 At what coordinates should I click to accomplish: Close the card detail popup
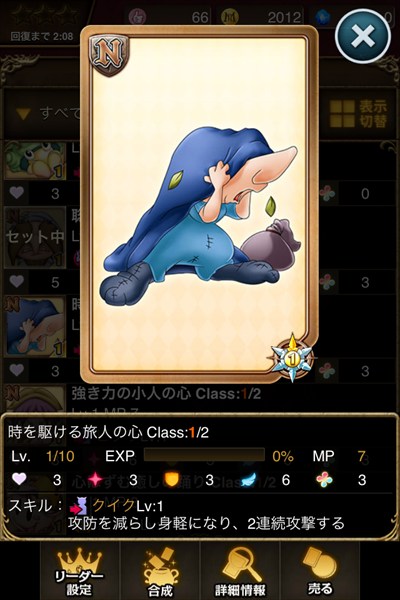[363, 36]
